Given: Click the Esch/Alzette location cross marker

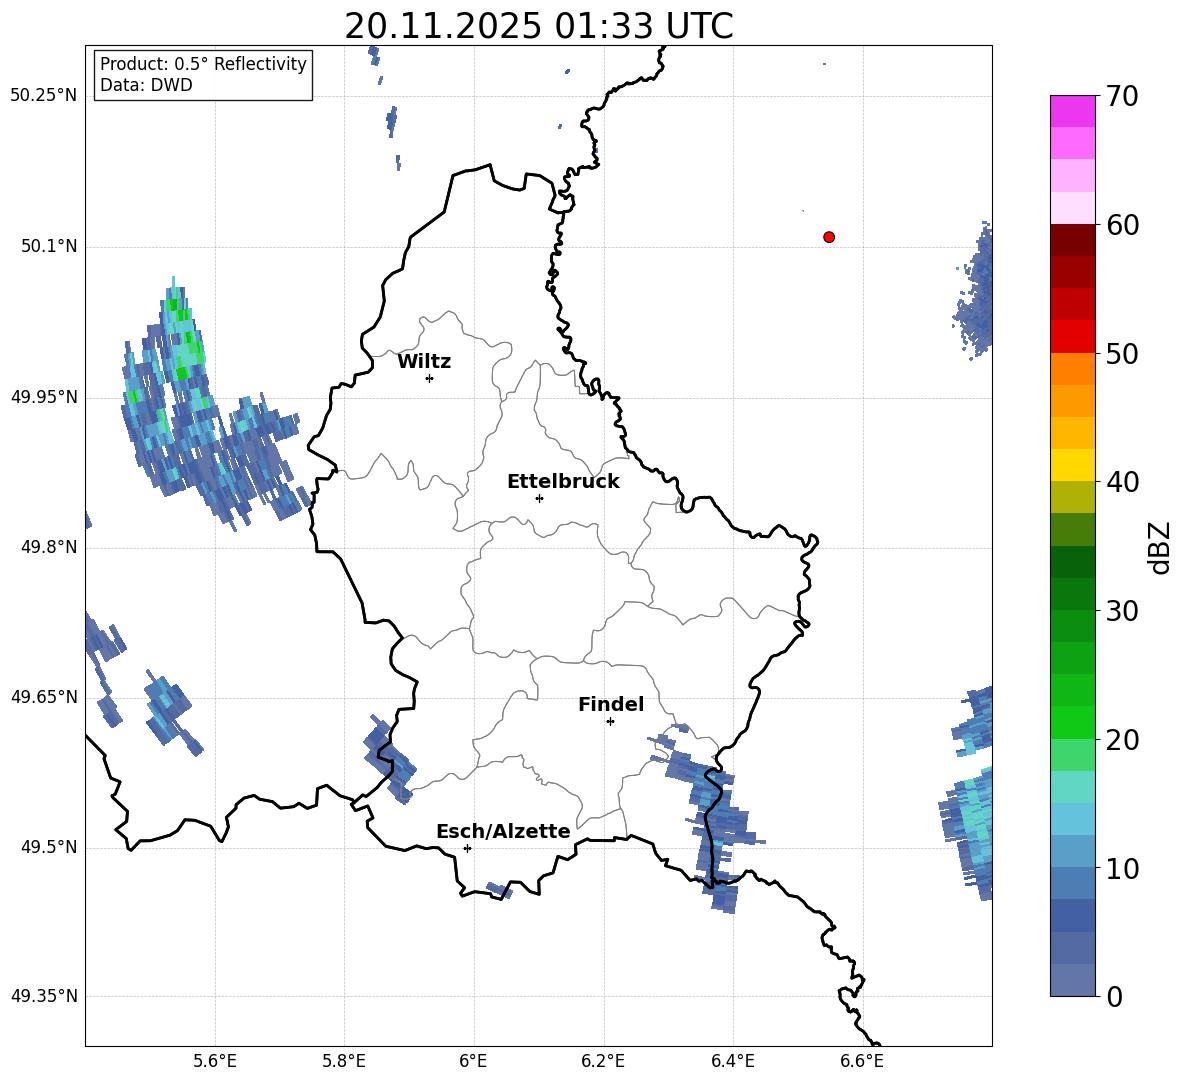Looking at the screenshot, I should [x=467, y=848].
